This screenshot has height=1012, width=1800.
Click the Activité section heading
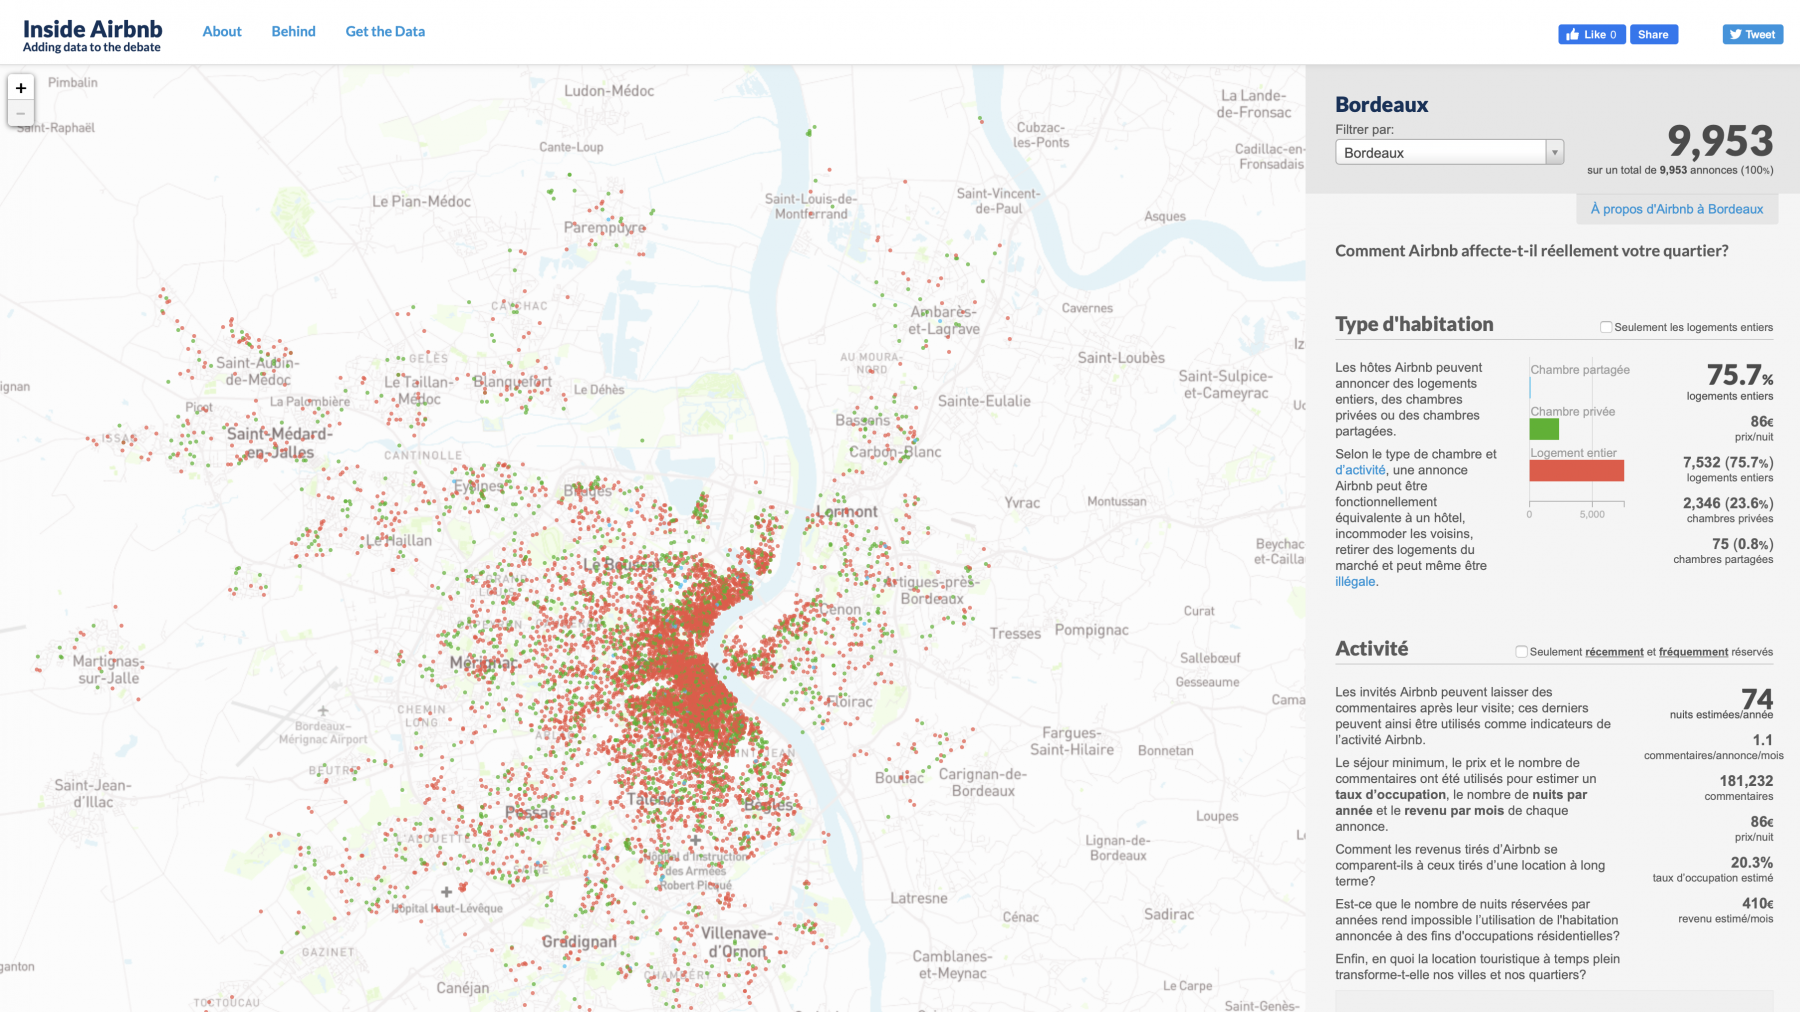pyautogui.click(x=1371, y=648)
